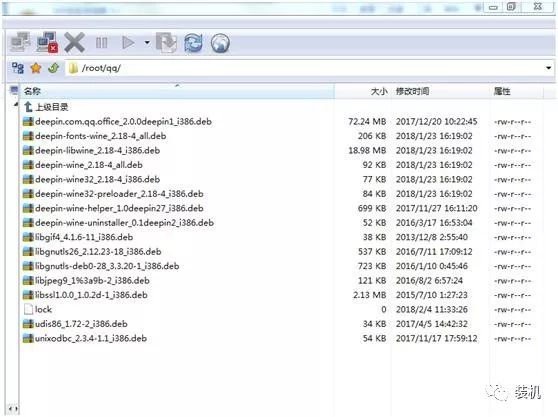
Task: Select the lock file name
Action: click(x=43, y=309)
